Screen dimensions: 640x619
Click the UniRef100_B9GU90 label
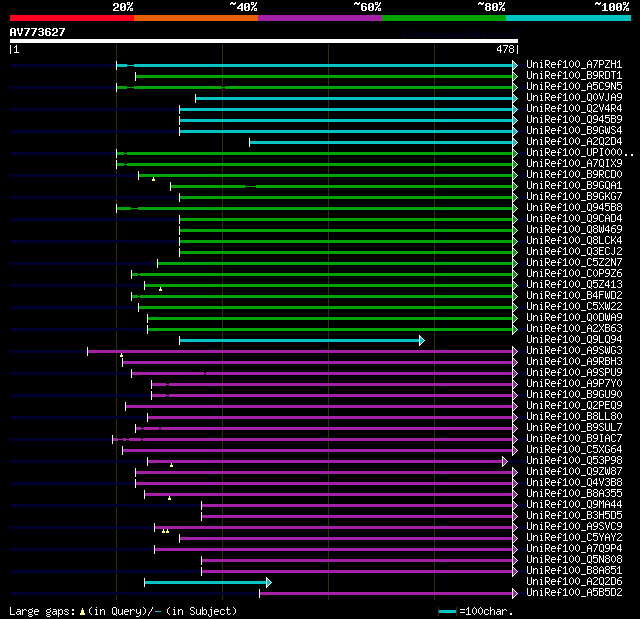click(574, 395)
